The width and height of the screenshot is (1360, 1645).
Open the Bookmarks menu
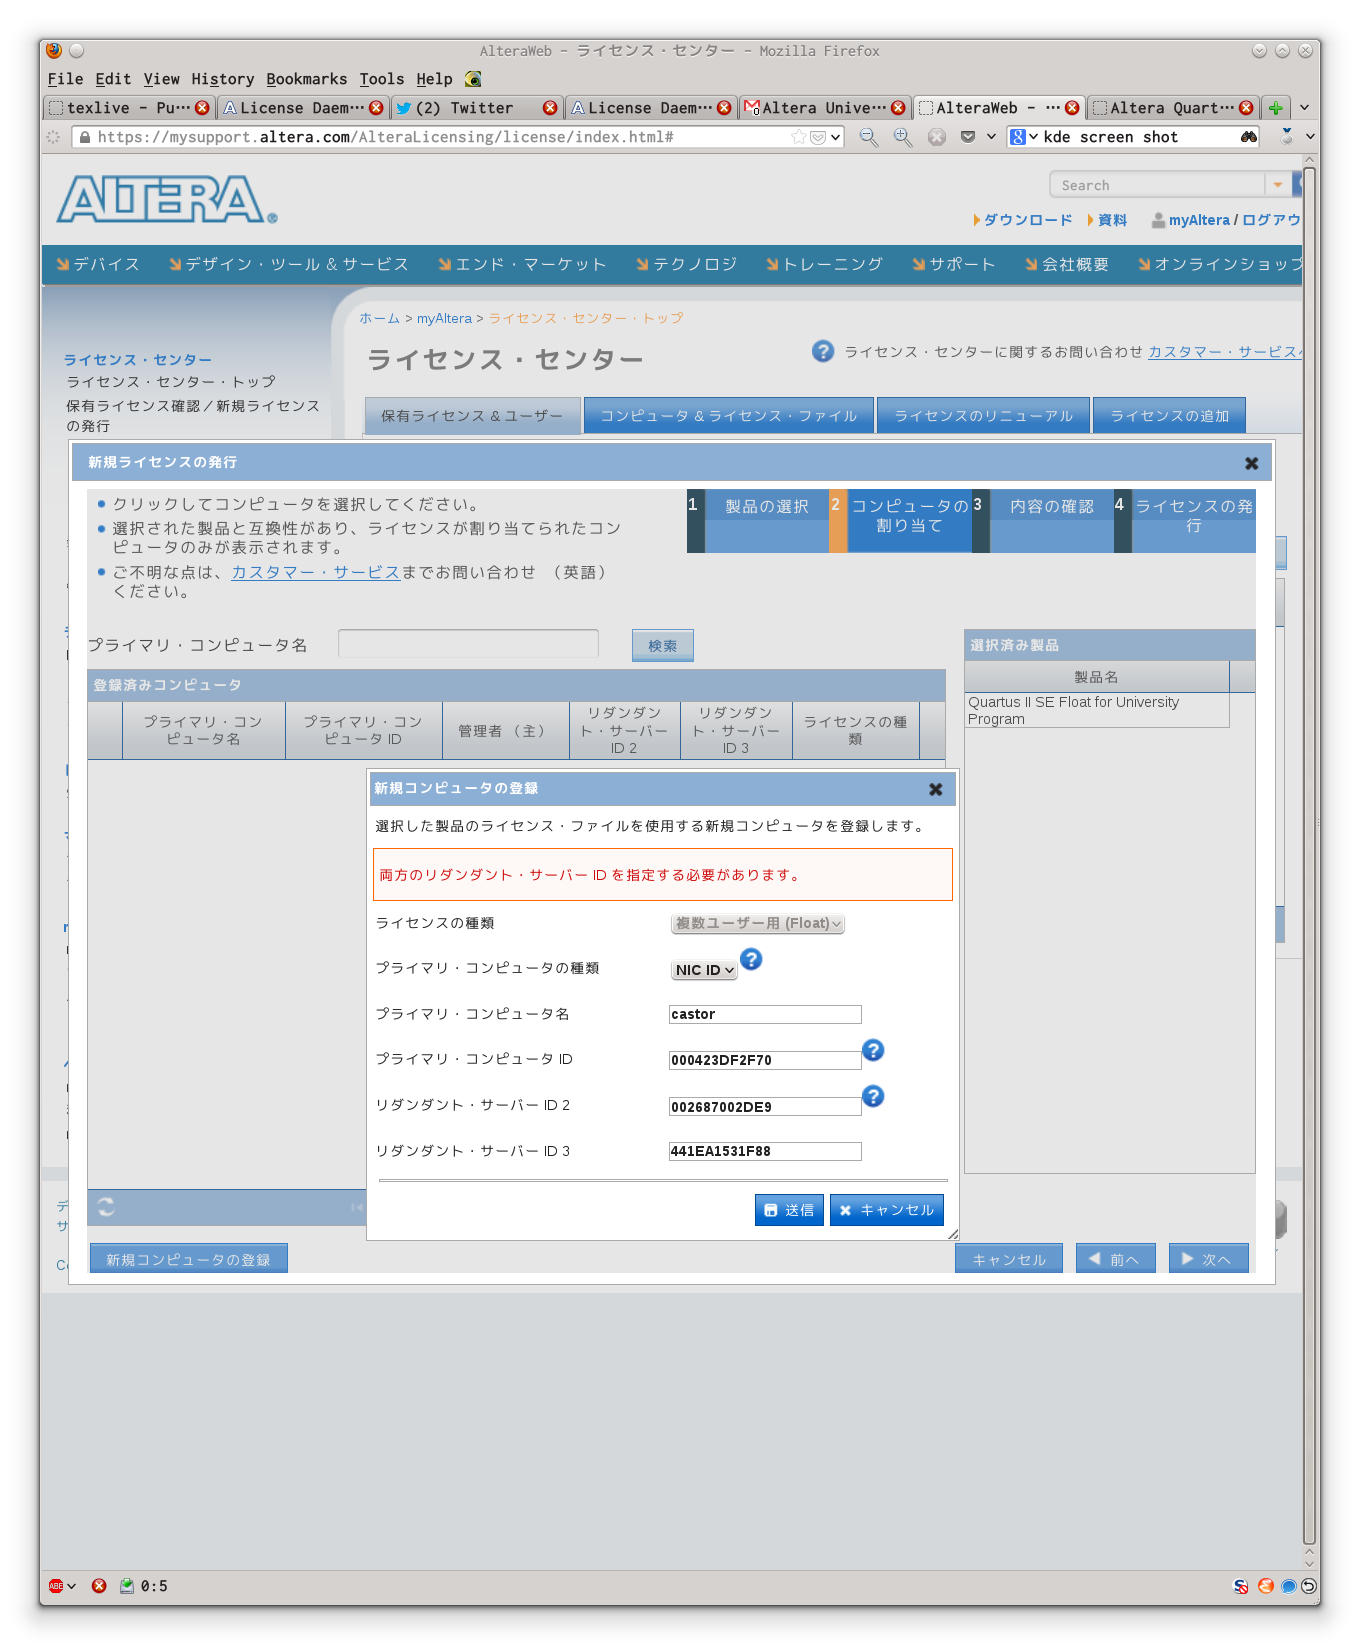coord(306,79)
